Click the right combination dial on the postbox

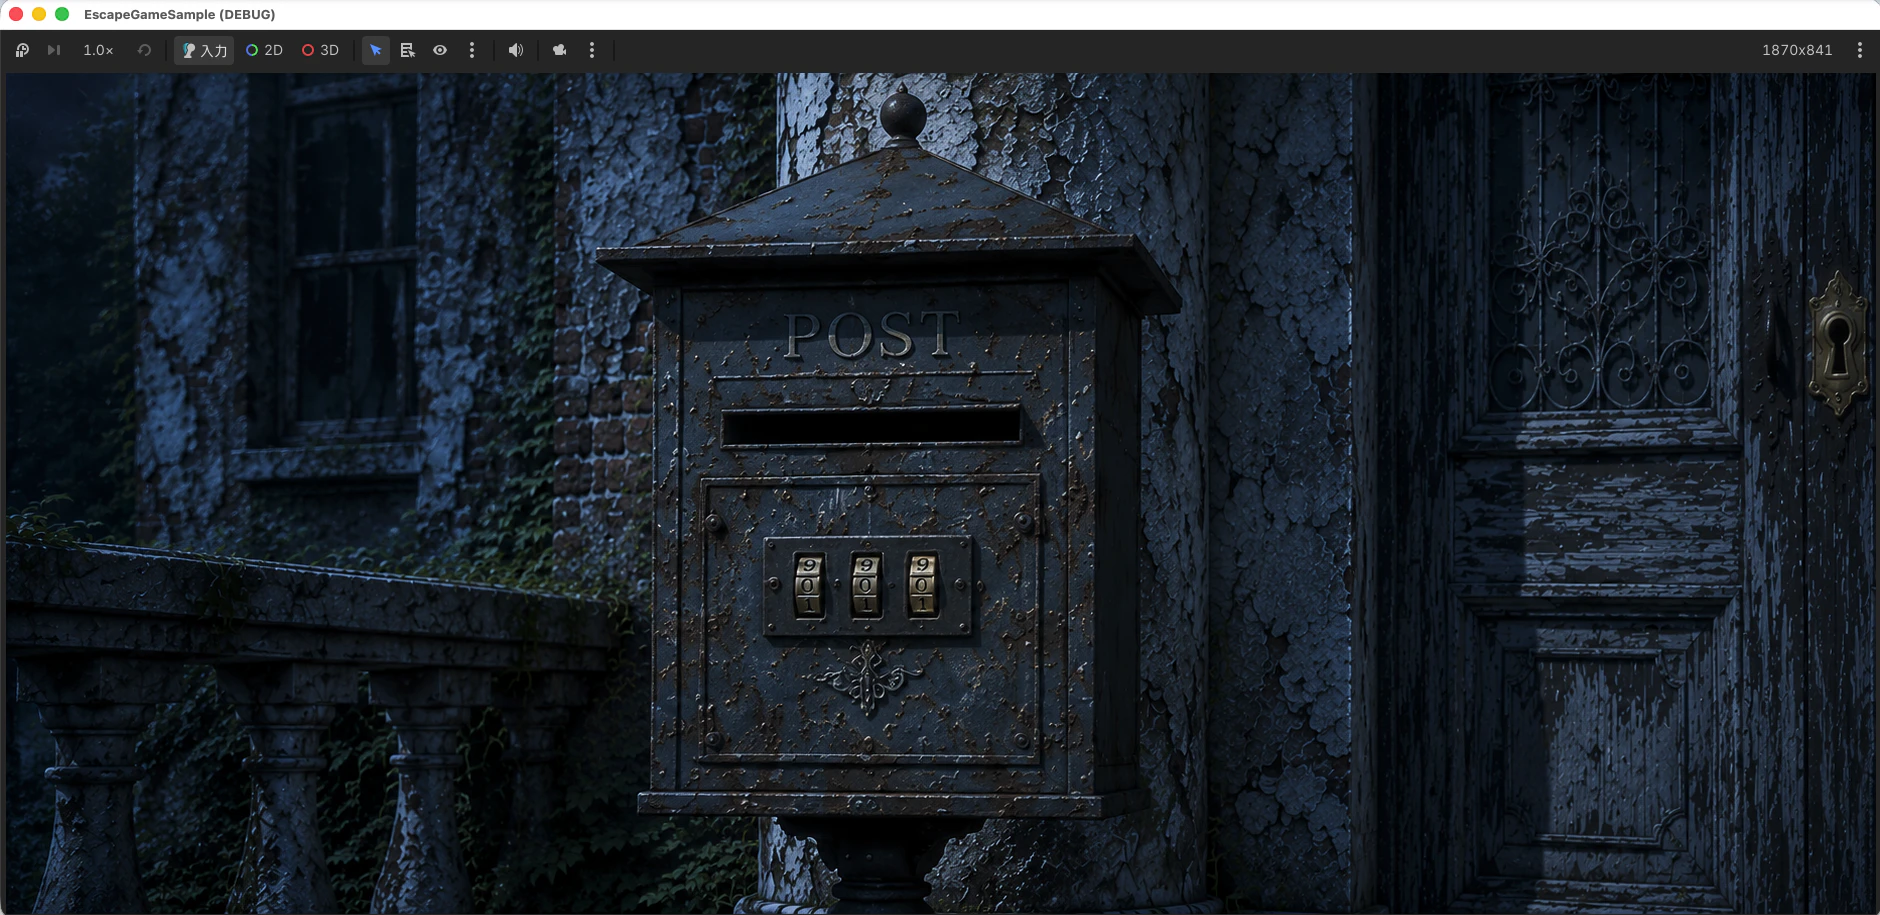tap(923, 585)
